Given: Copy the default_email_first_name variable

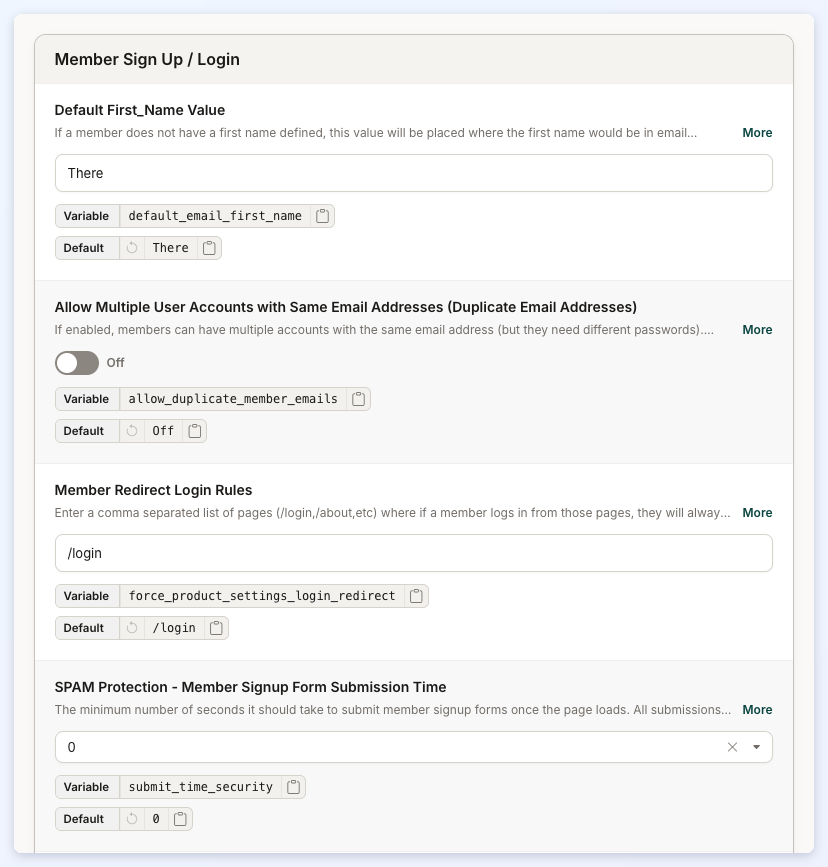Looking at the screenshot, I should tap(322, 216).
